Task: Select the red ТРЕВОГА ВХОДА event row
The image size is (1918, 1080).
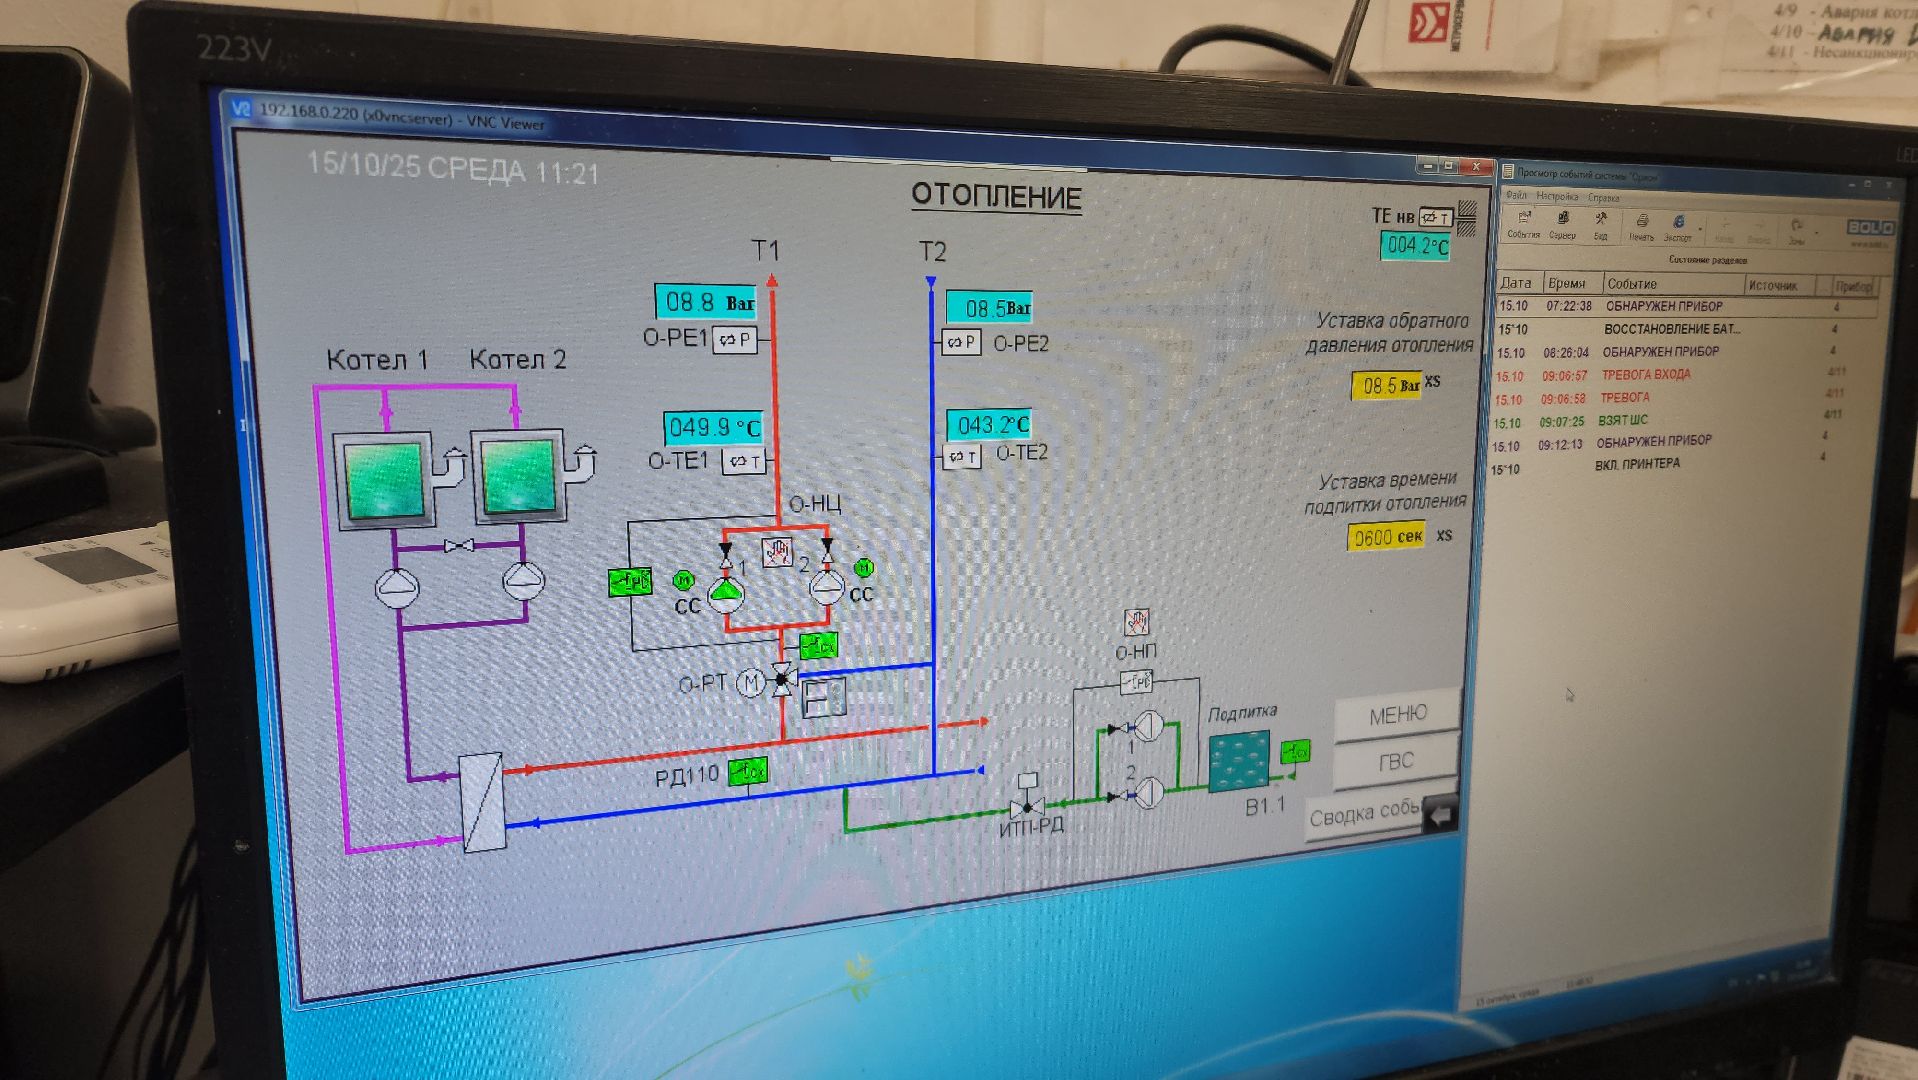Action: [1645, 375]
